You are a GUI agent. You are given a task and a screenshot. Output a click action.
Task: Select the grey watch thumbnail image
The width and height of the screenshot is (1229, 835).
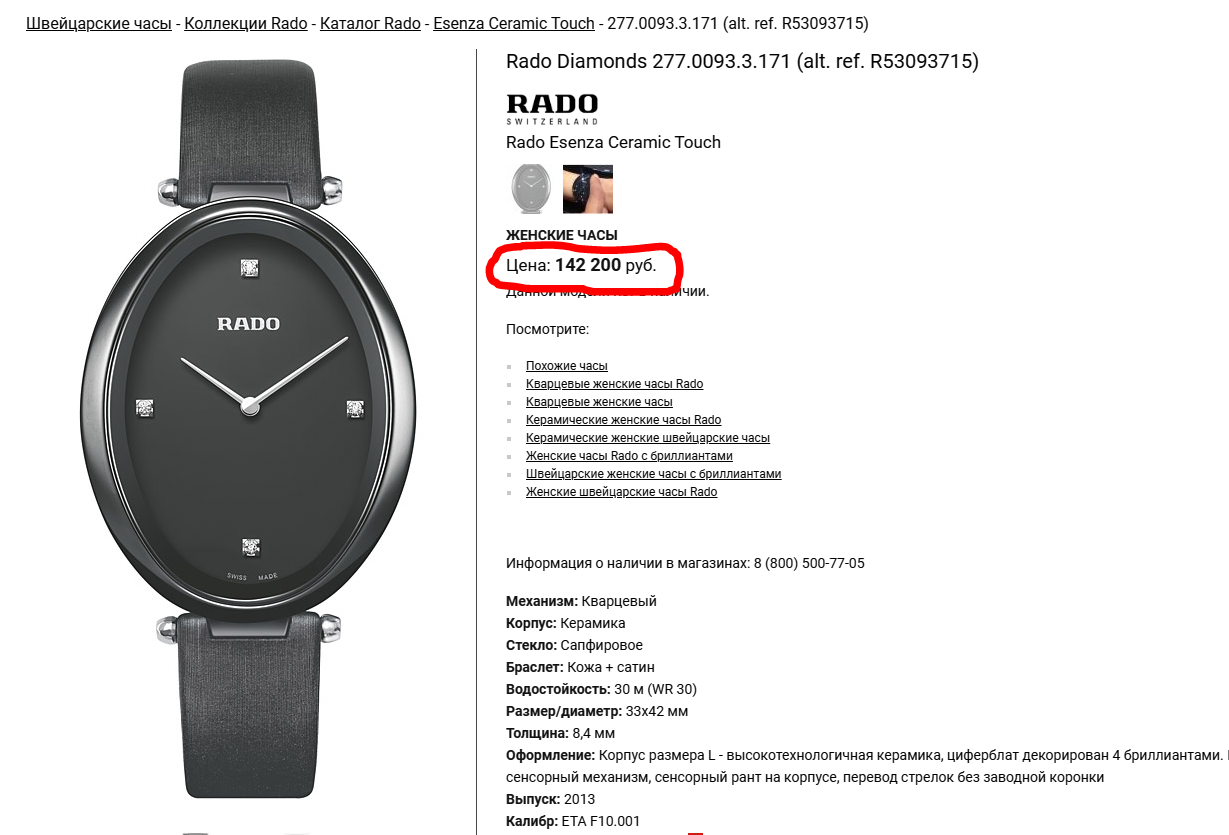tap(531, 189)
